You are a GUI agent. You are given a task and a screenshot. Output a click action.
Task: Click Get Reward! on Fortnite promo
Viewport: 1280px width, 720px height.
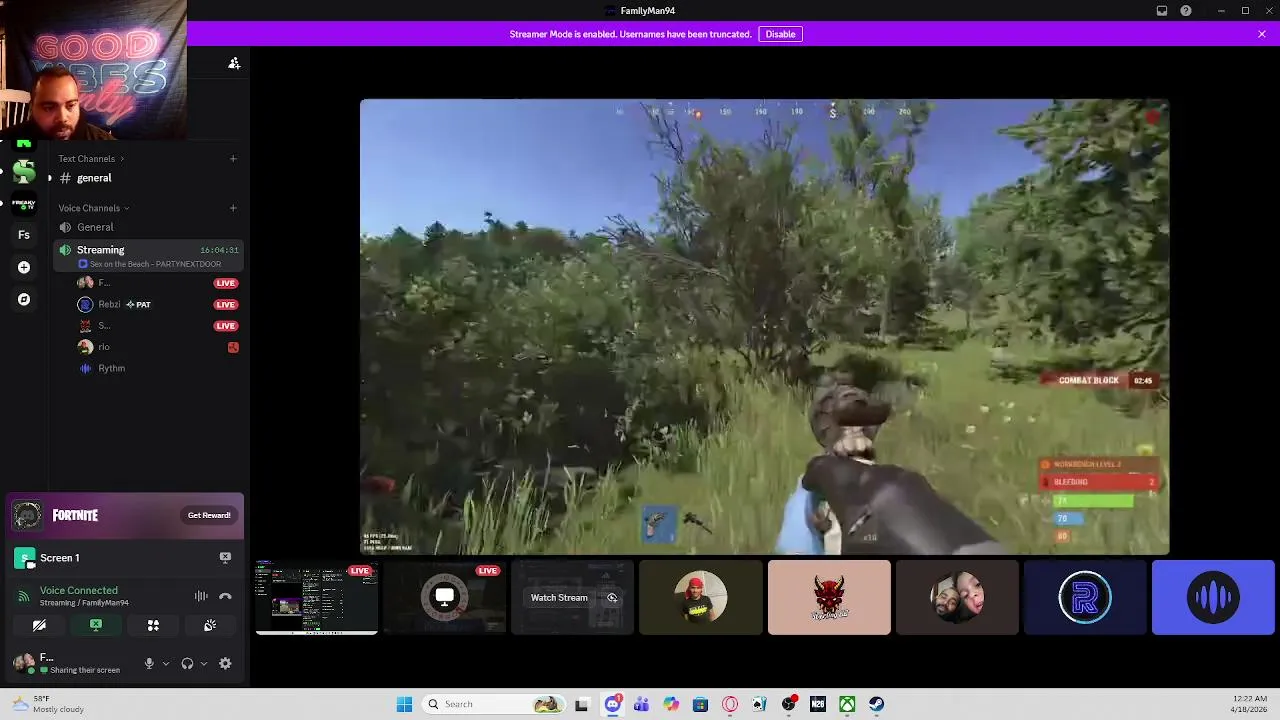coord(209,515)
